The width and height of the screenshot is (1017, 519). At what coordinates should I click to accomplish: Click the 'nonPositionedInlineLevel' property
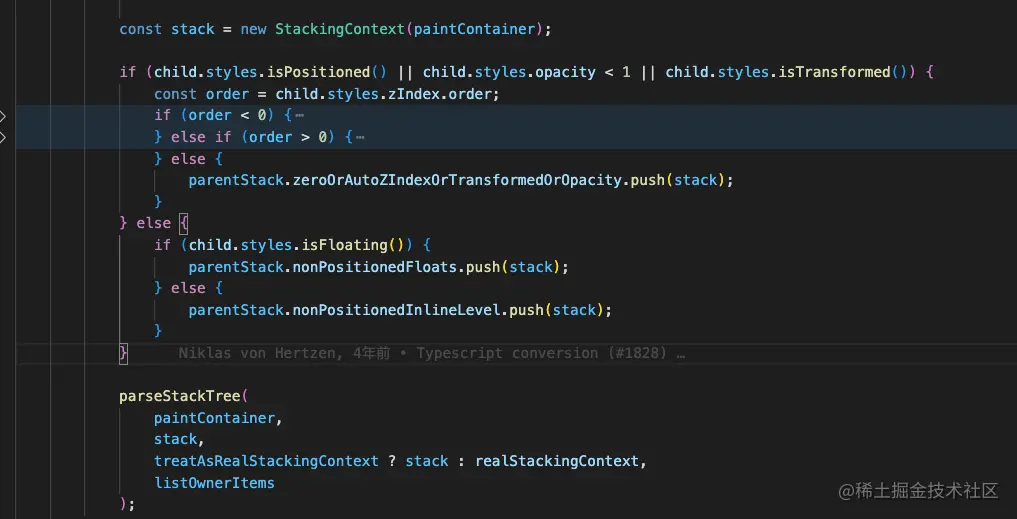(396, 310)
